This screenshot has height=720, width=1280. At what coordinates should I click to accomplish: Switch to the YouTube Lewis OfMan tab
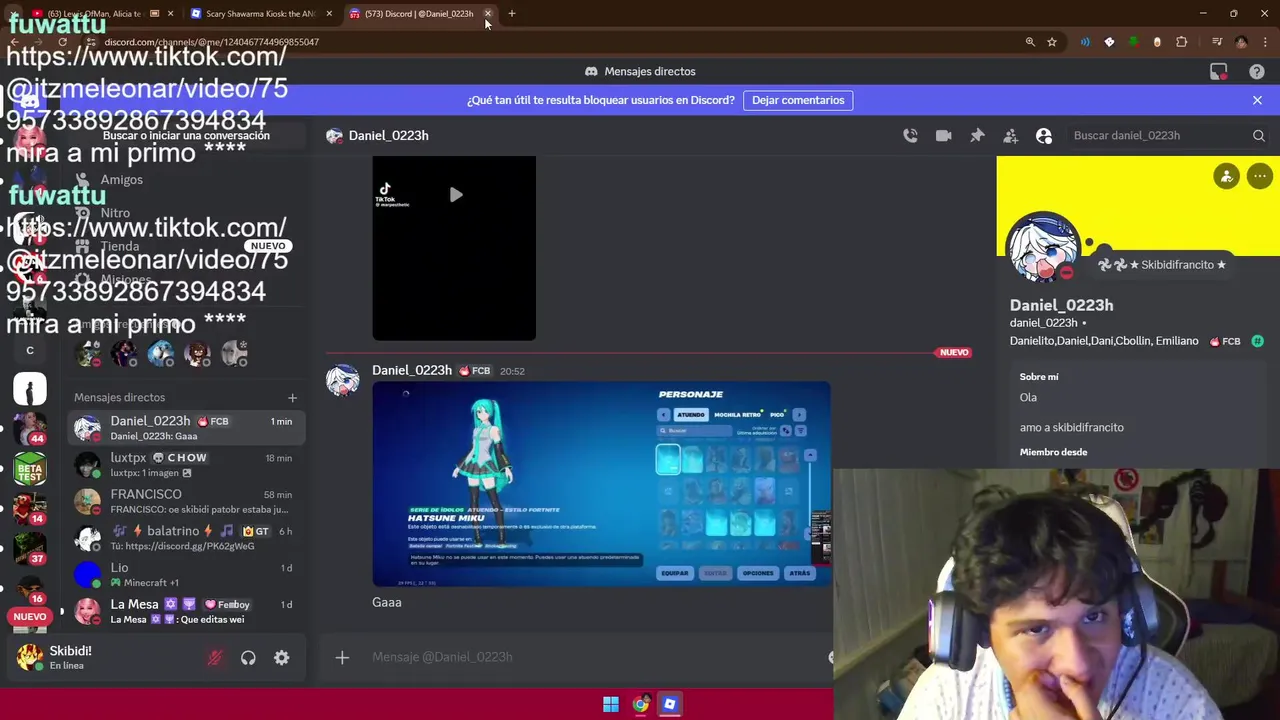pos(95,14)
